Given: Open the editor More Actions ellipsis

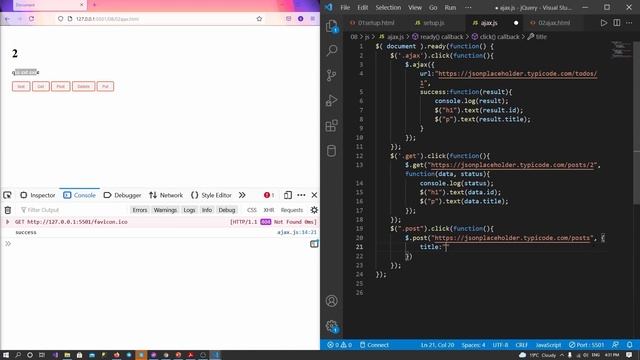Looking at the screenshot, I should (x=629, y=23).
